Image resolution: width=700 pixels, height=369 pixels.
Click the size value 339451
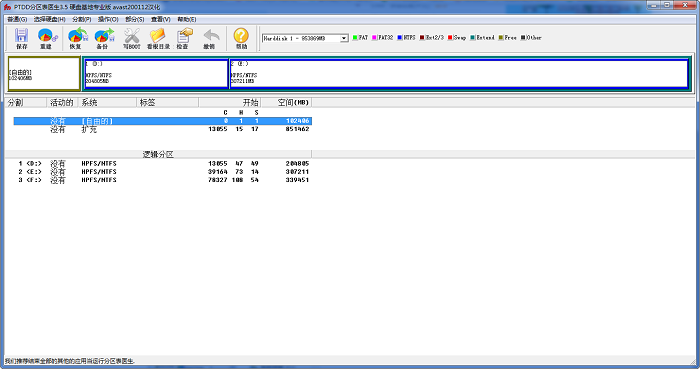(x=297, y=180)
